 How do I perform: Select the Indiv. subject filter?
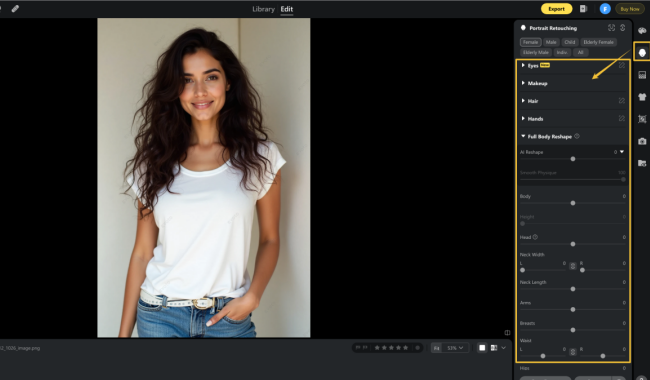562,52
